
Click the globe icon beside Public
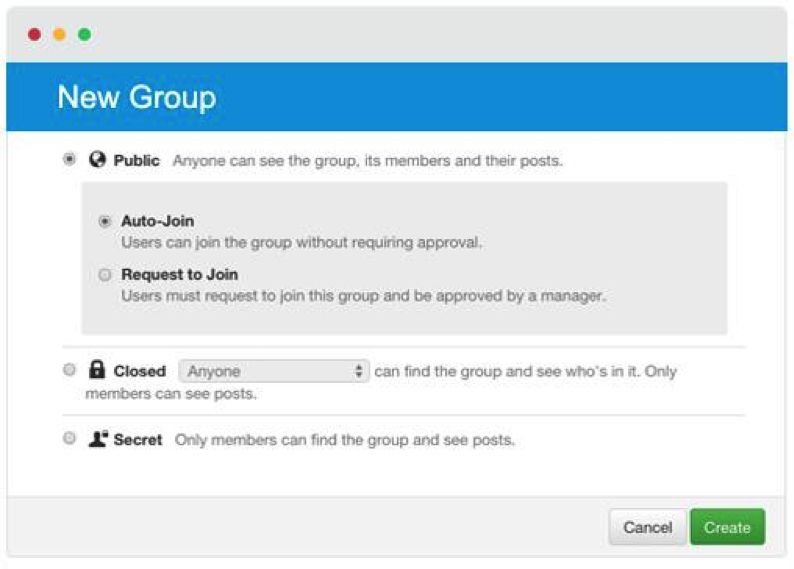97,159
